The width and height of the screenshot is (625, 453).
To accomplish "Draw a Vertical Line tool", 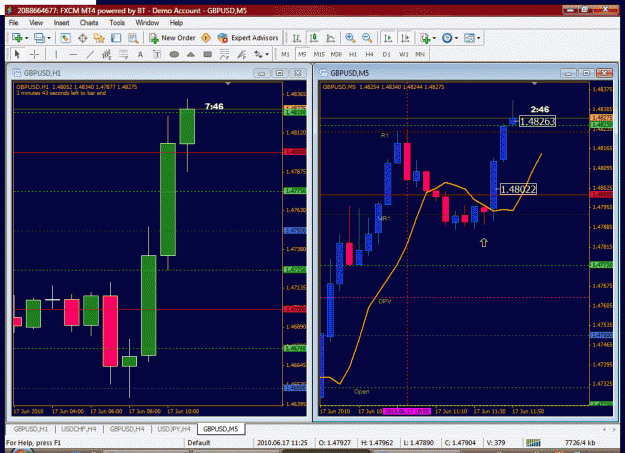I will (56, 54).
